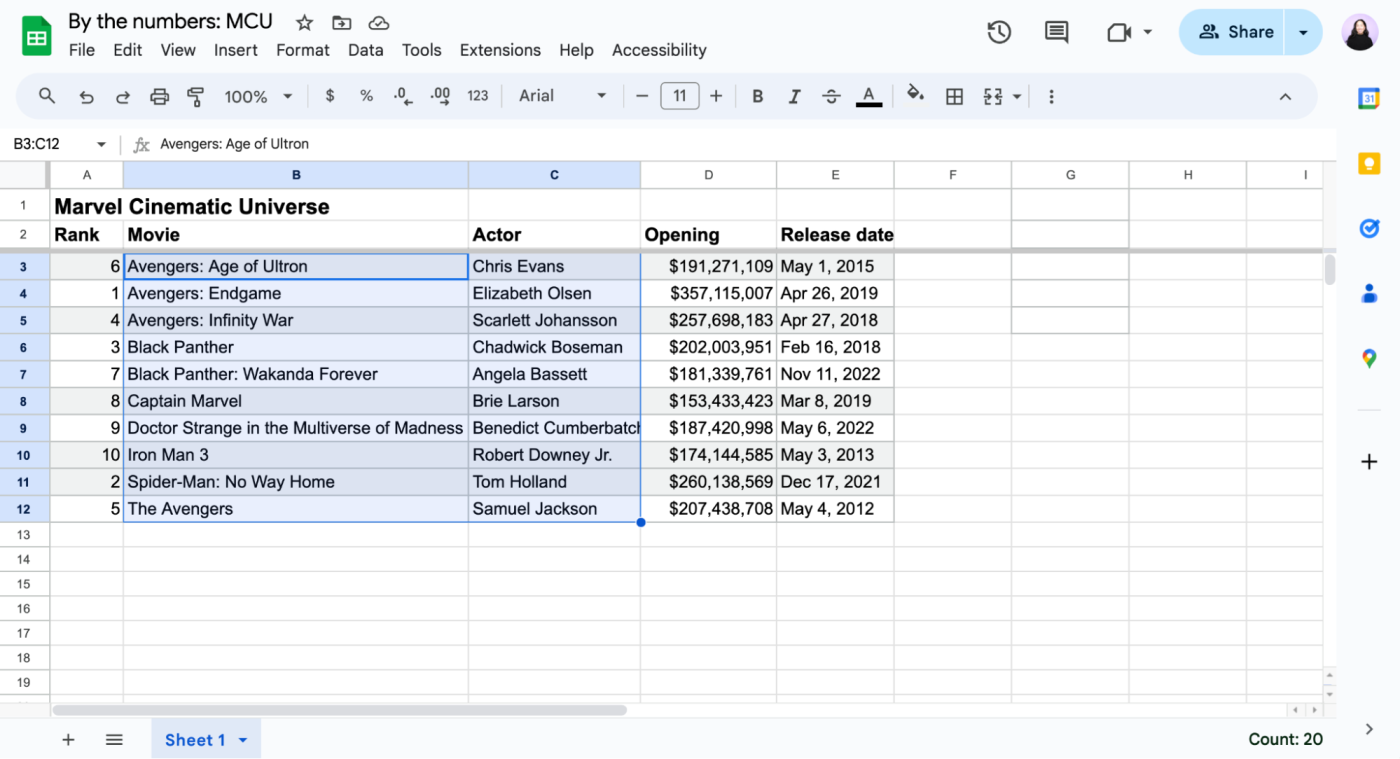
Task: Toggle italic formatting
Action: [794, 96]
